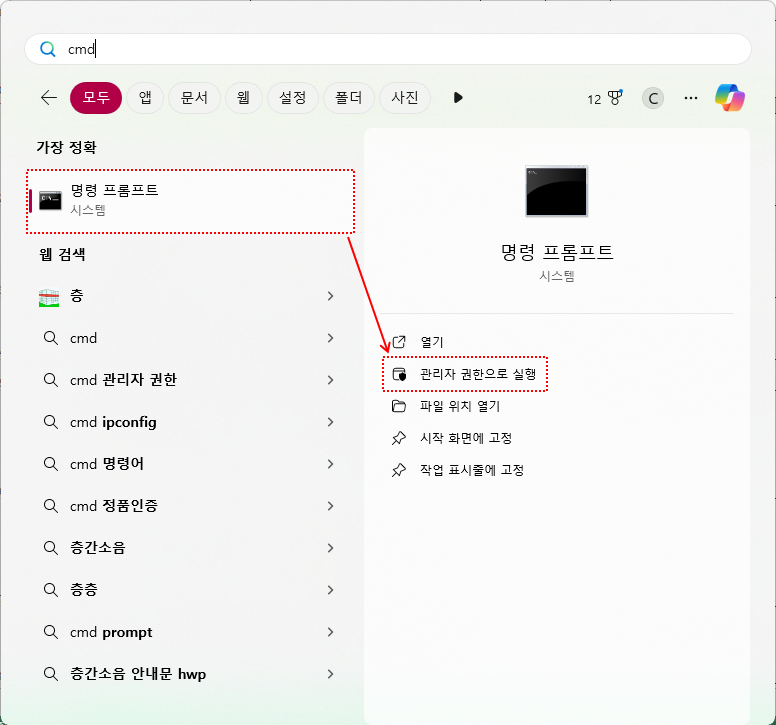Image resolution: width=776 pixels, height=725 pixels.
Task: Expand the plain cmd suggestion chevron
Action: click(x=330, y=338)
